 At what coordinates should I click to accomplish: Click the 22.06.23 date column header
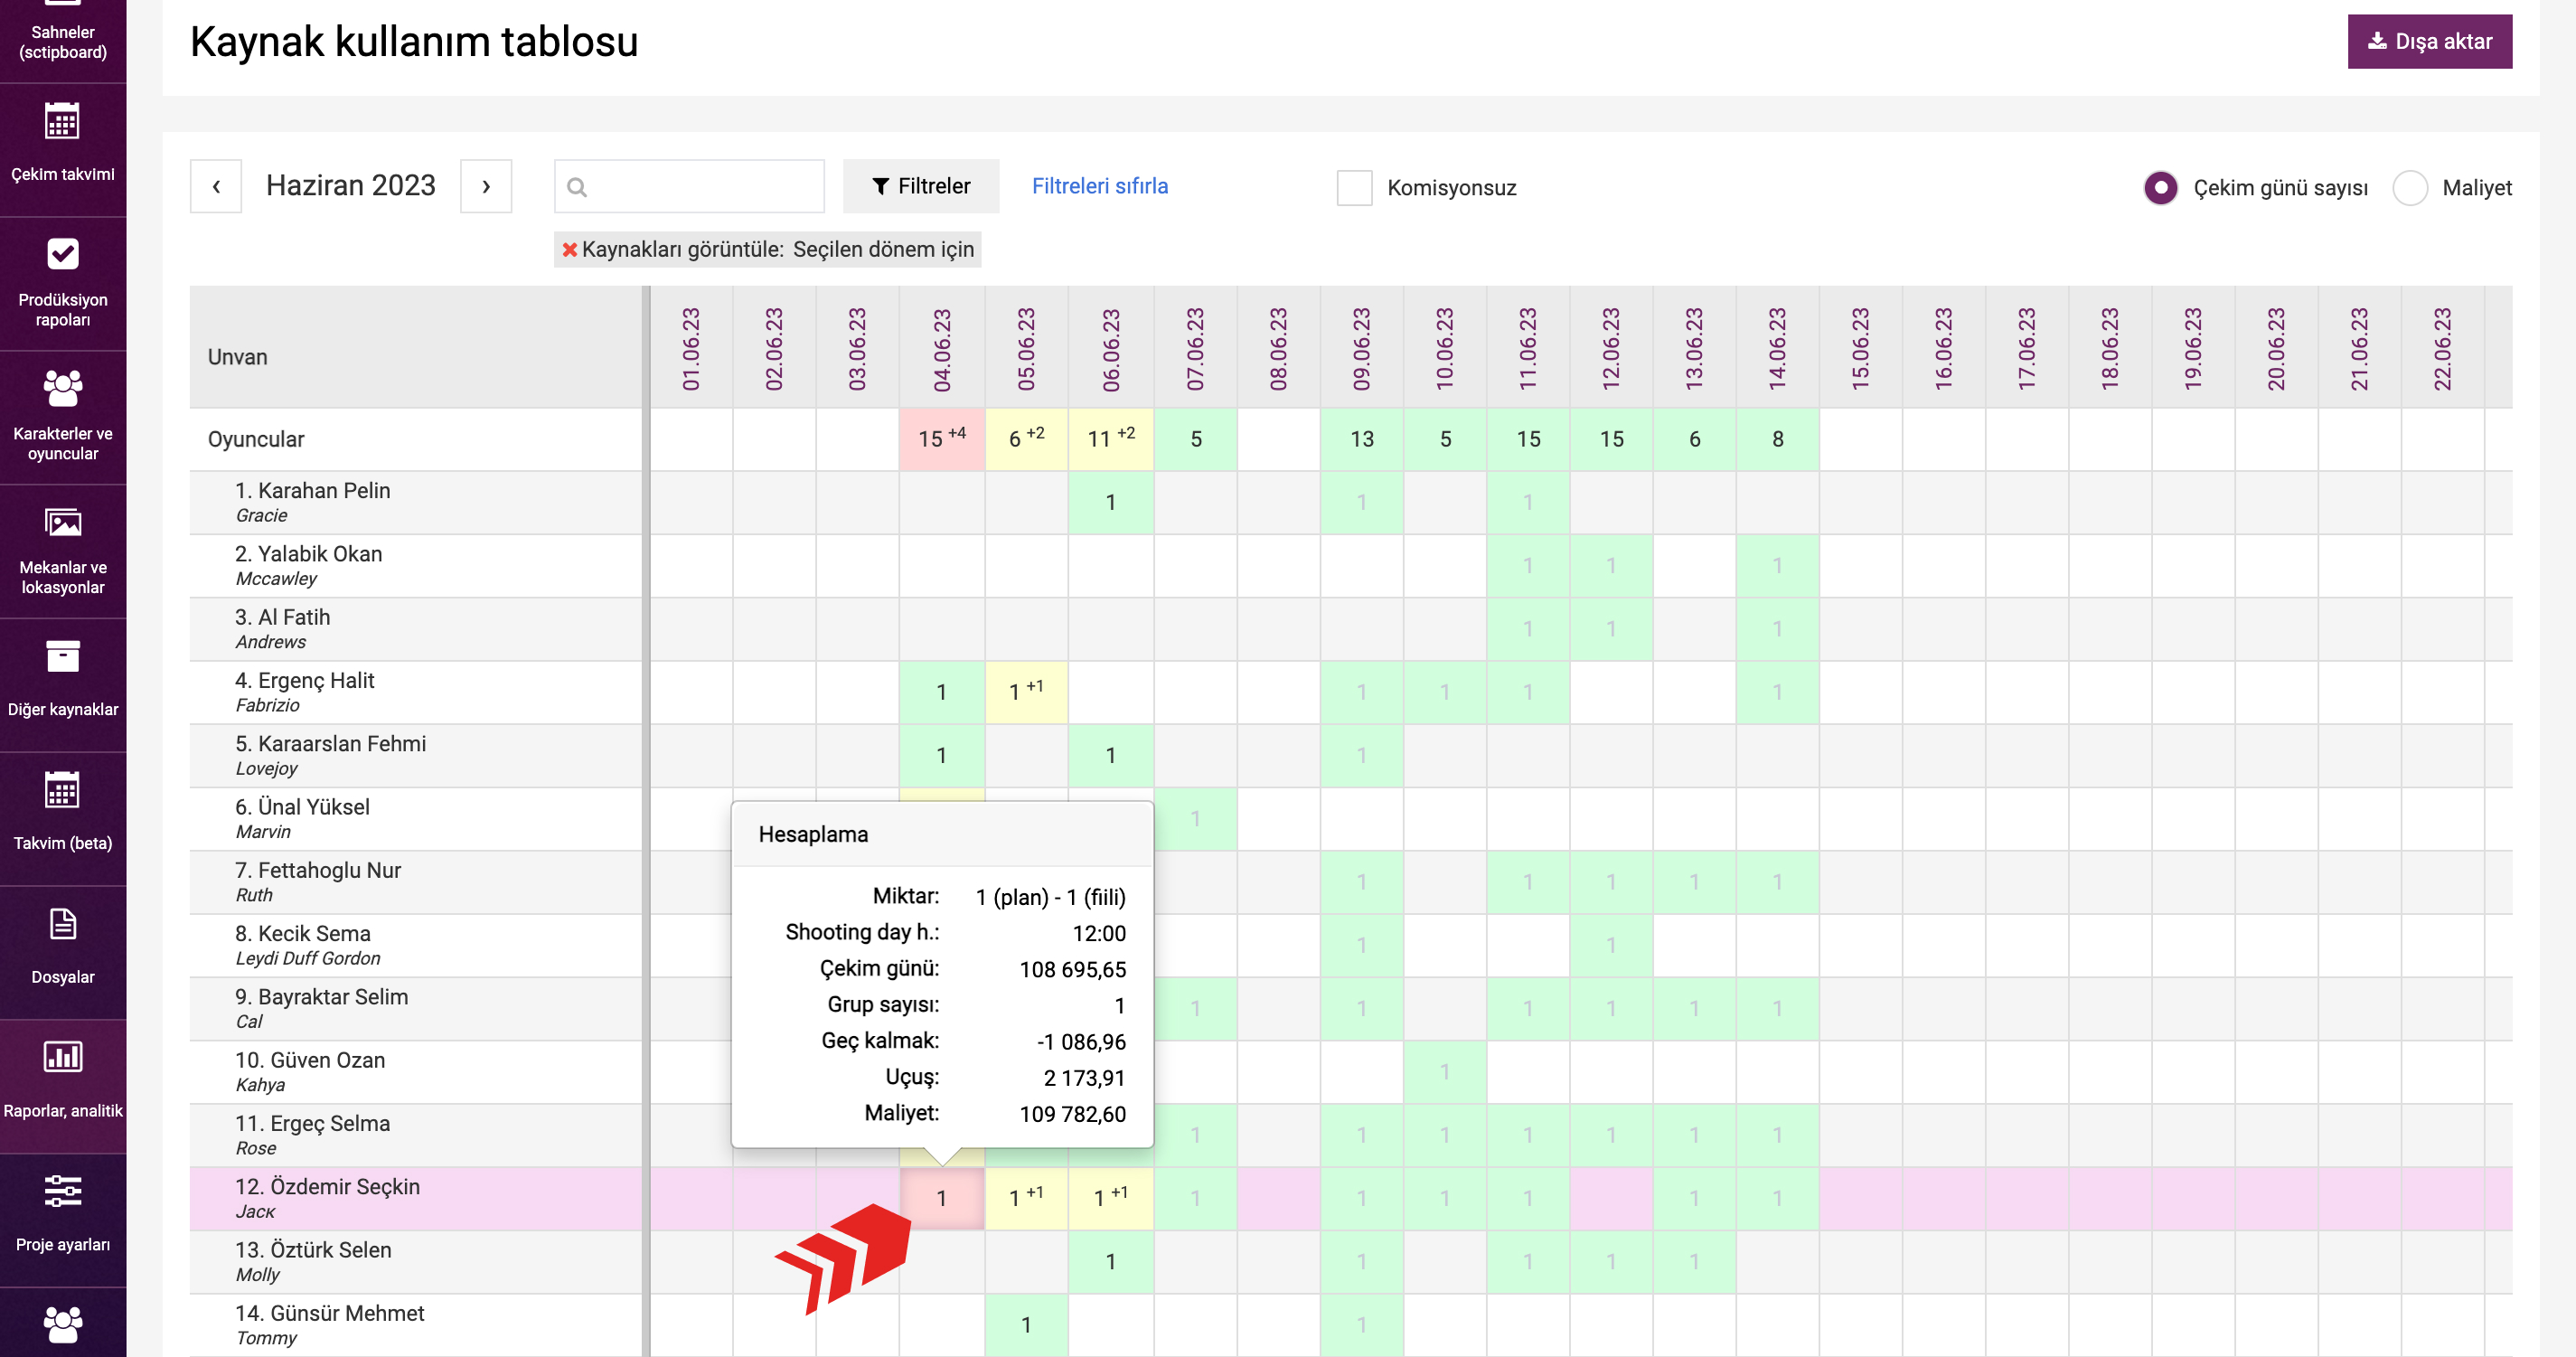2442,349
